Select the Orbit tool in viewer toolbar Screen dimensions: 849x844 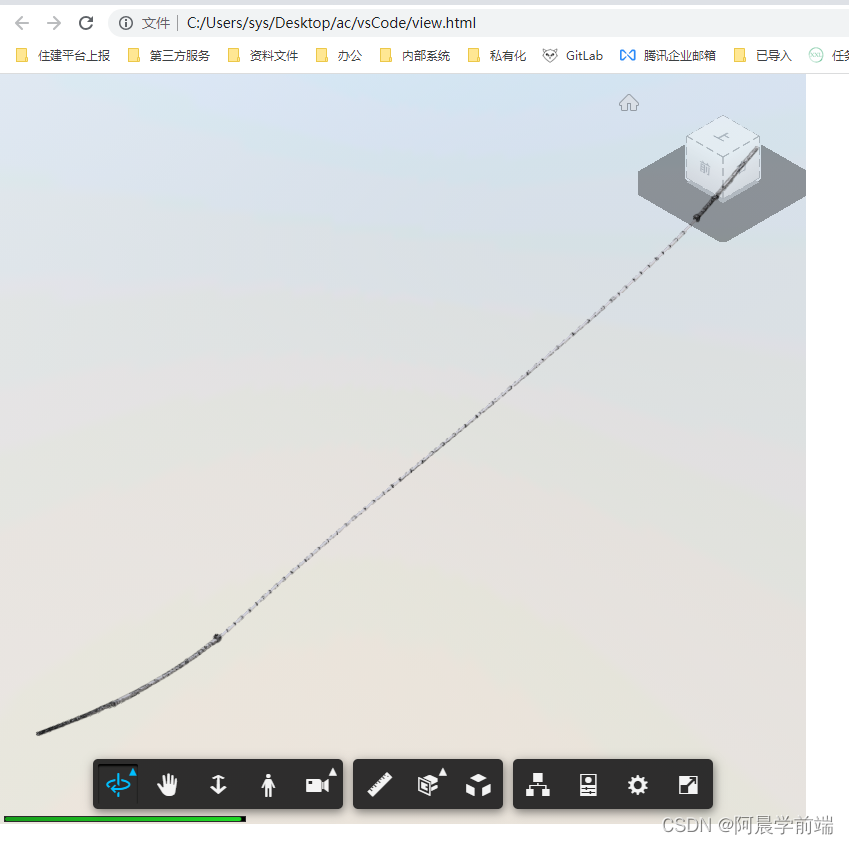(x=118, y=784)
